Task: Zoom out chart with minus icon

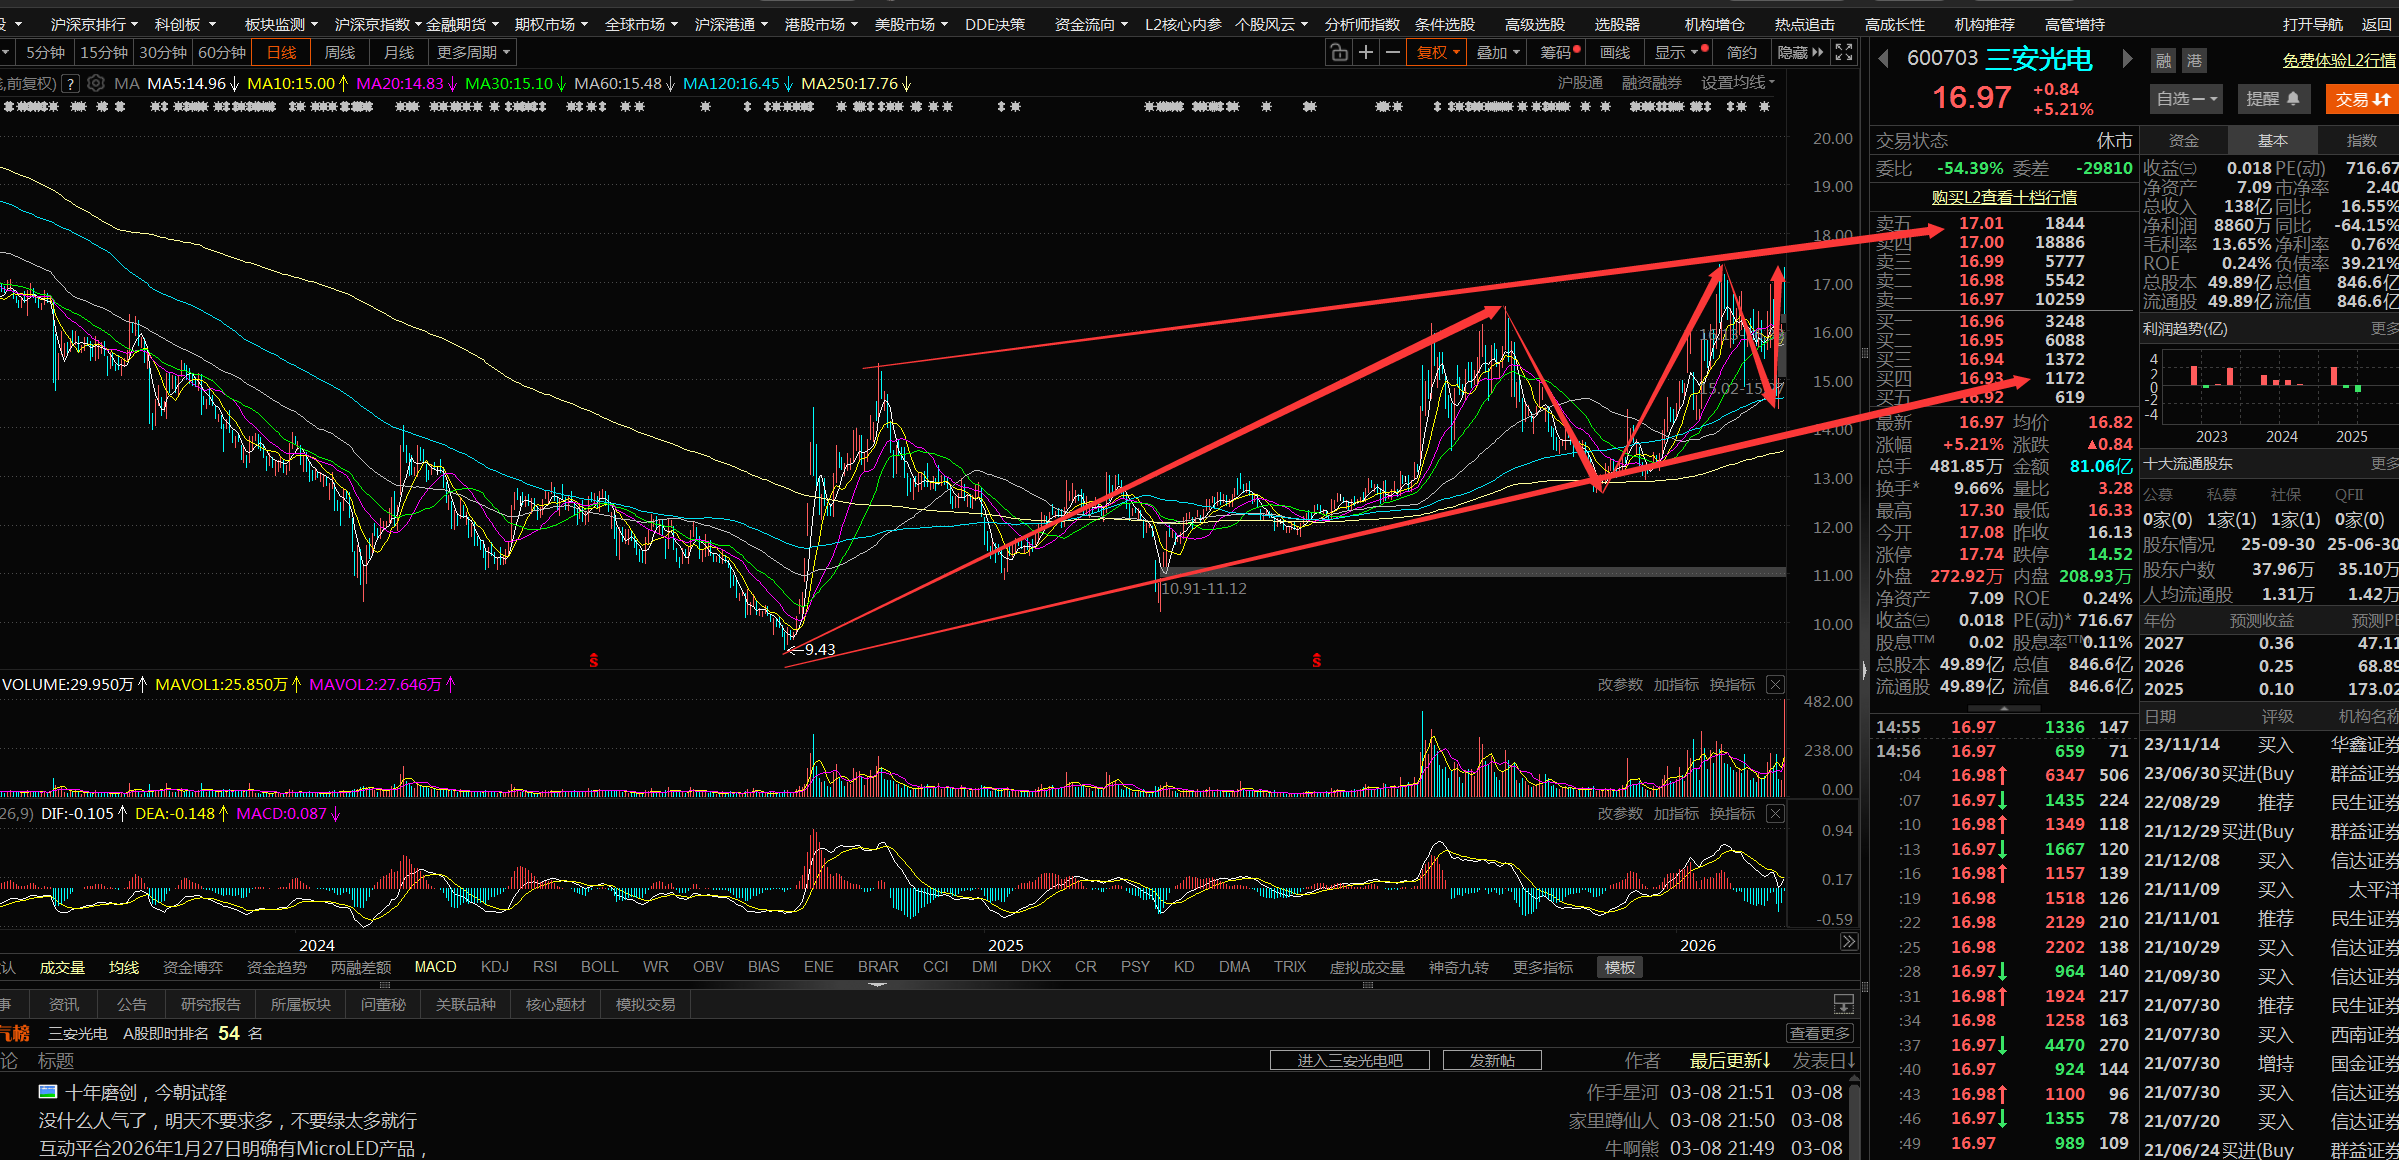Action: (1392, 53)
